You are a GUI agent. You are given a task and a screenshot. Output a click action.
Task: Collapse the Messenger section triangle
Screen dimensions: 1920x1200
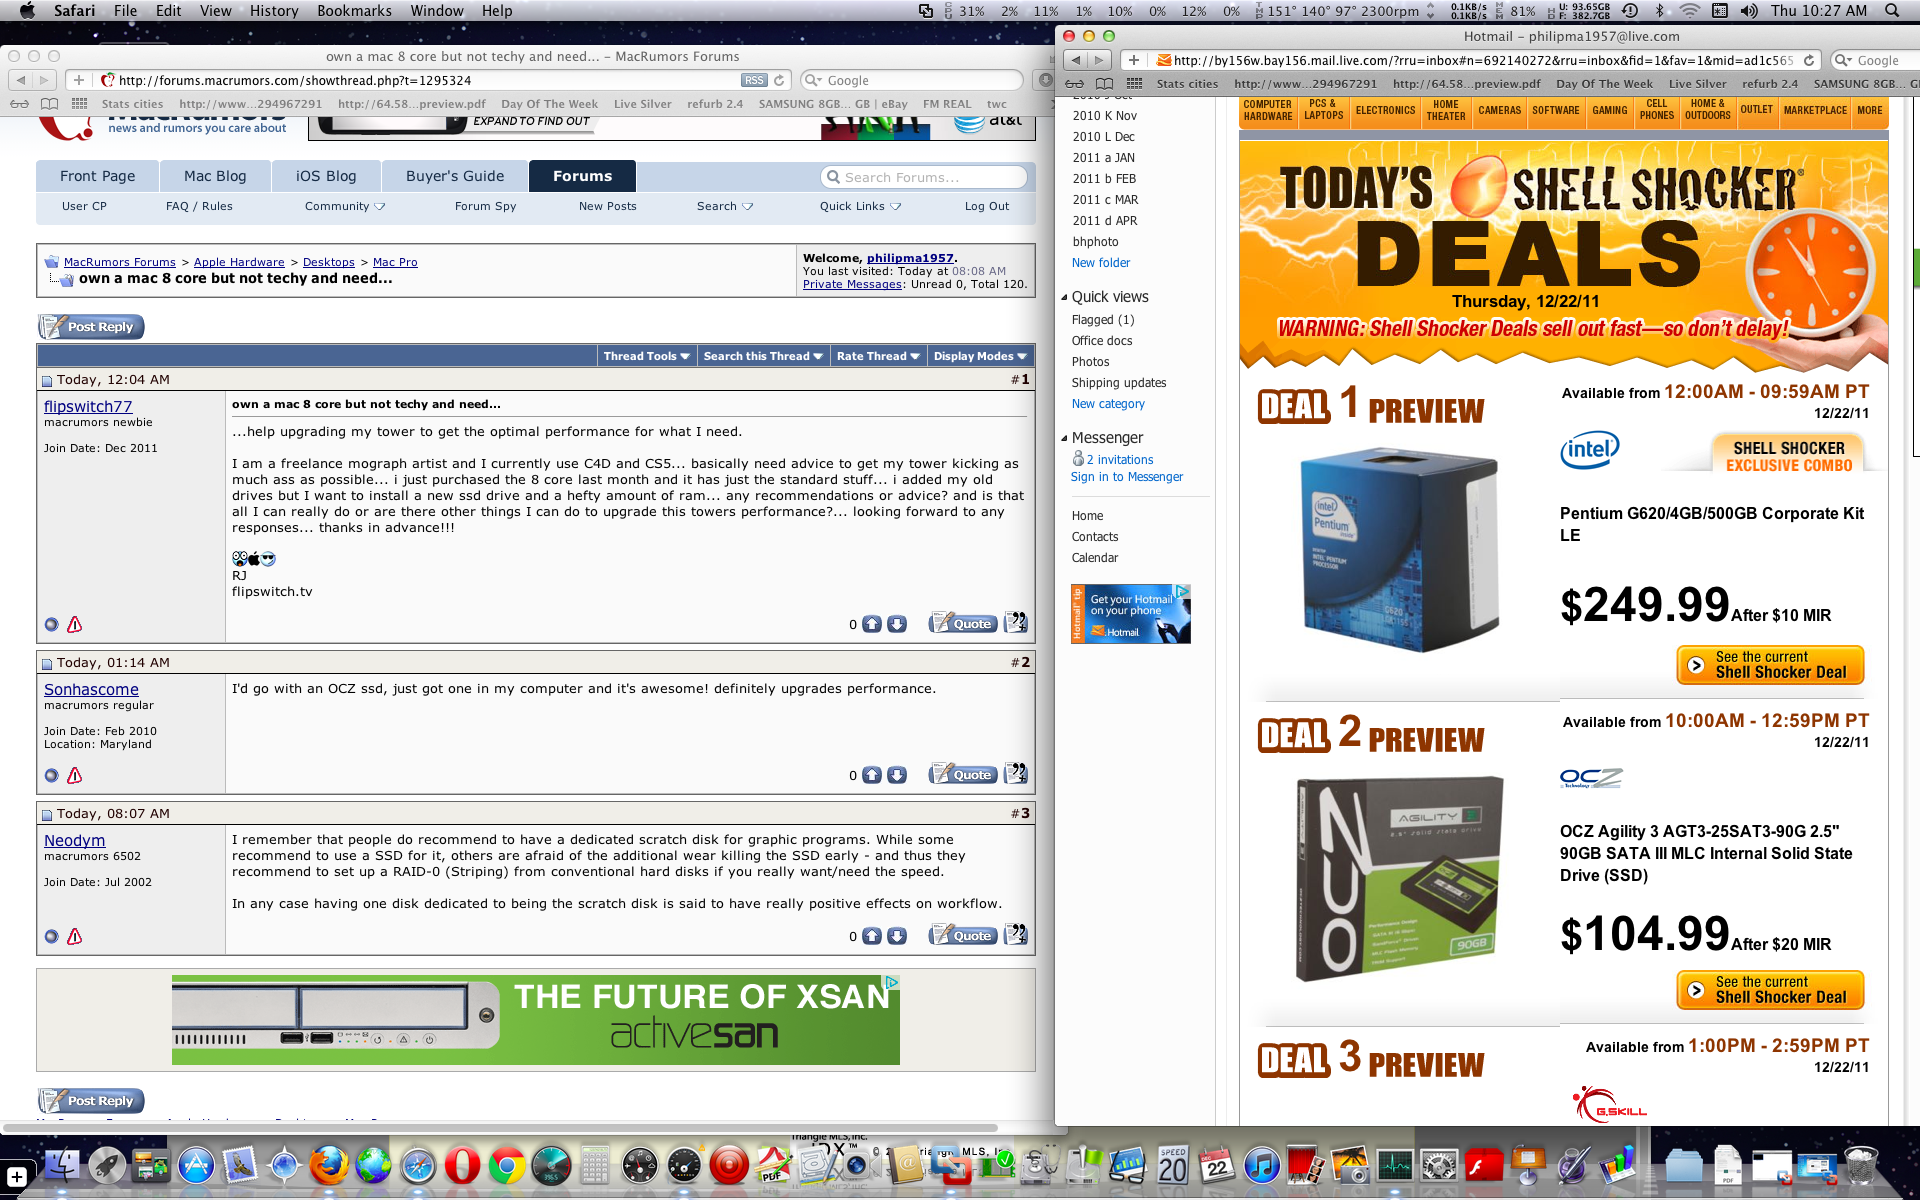[x=1064, y=438]
